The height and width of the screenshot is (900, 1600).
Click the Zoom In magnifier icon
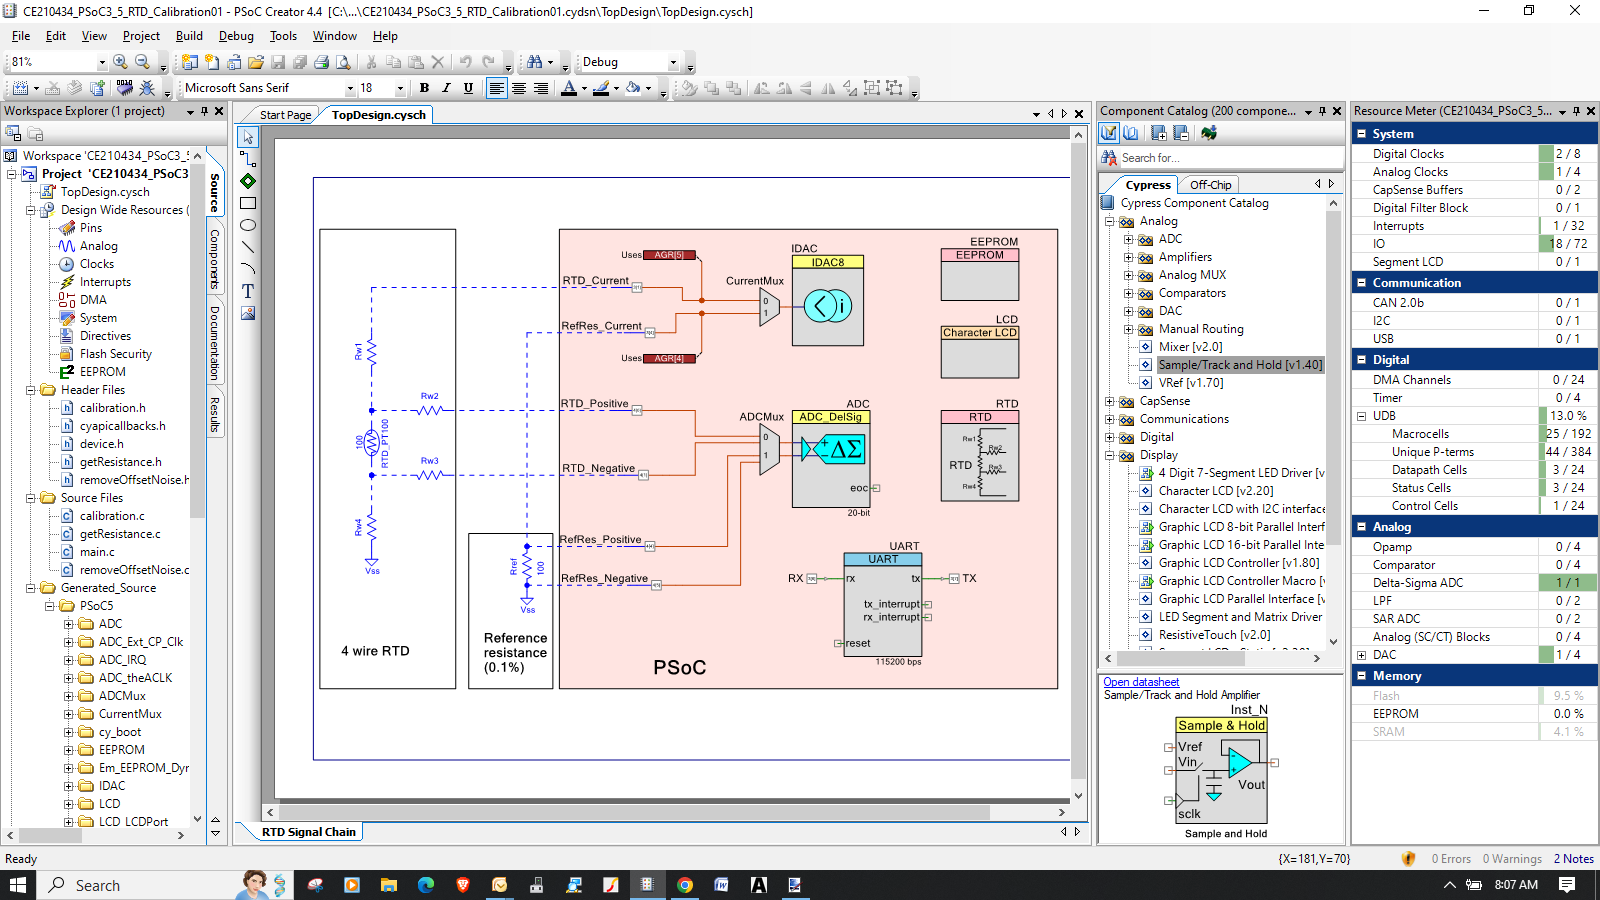(x=120, y=62)
